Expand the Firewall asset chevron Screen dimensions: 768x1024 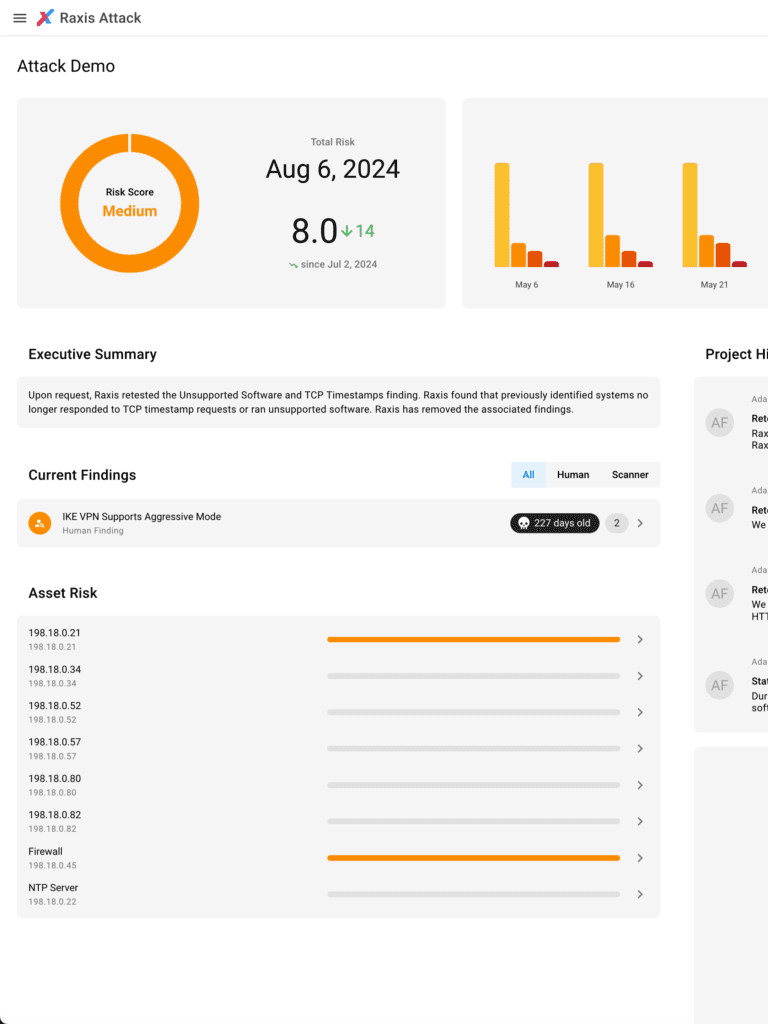coord(640,857)
